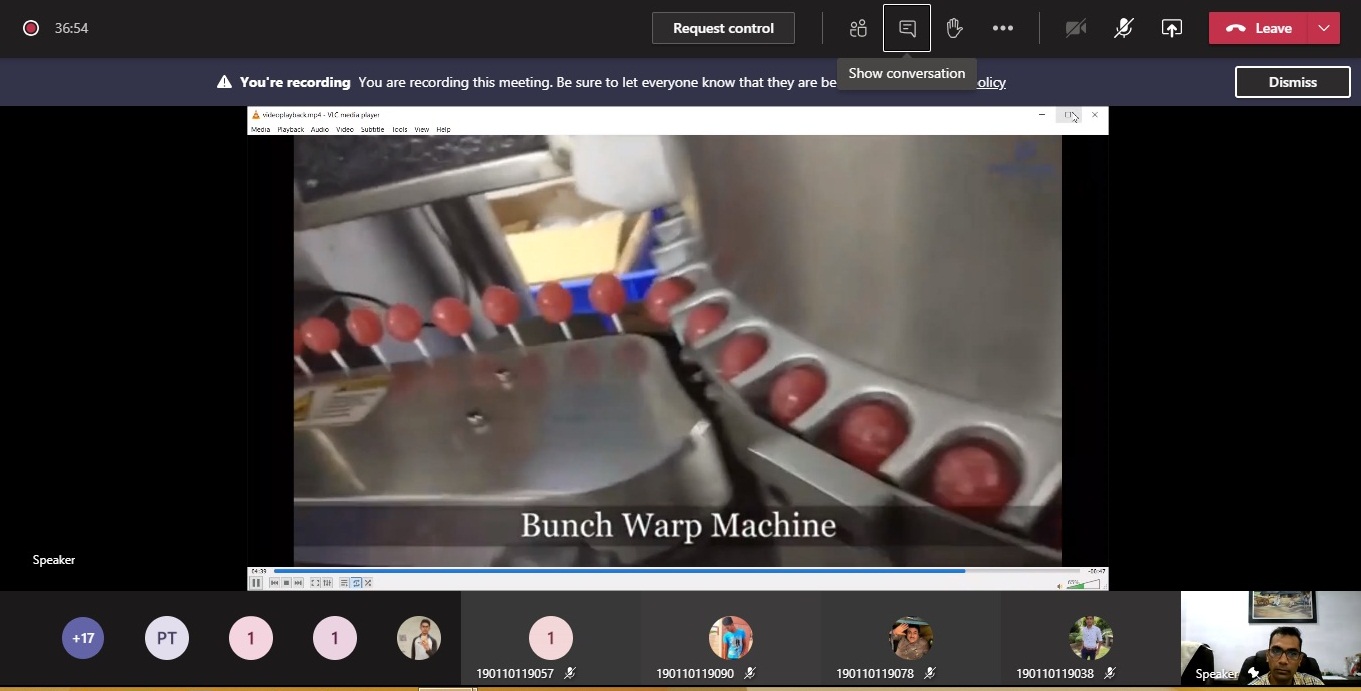This screenshot has width=1361, height=691.
Task: Click the Show conversation chat icon
Action: tap(907, 28)
